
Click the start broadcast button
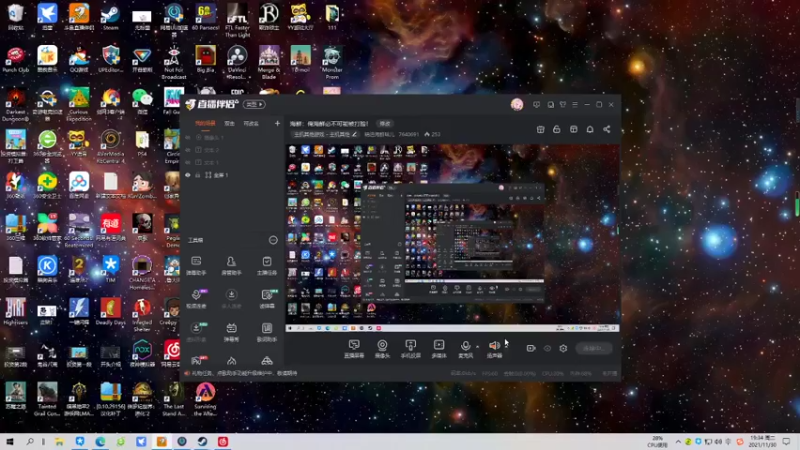pyautogui.click(x=593, y=348)
